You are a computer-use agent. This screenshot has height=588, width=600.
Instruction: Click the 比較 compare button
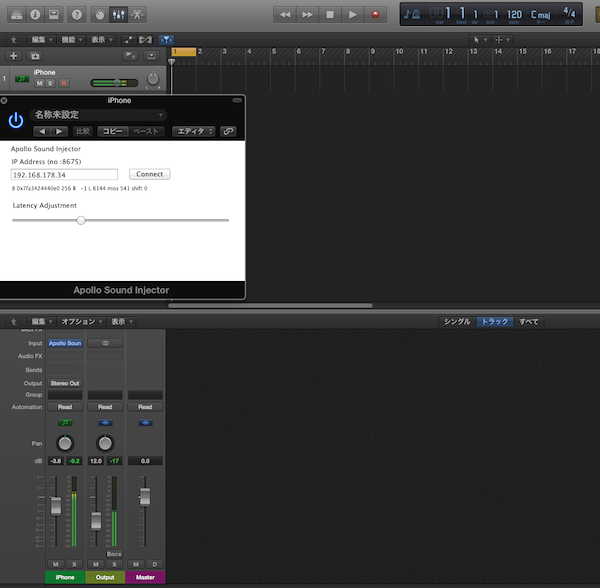[83, 131]
